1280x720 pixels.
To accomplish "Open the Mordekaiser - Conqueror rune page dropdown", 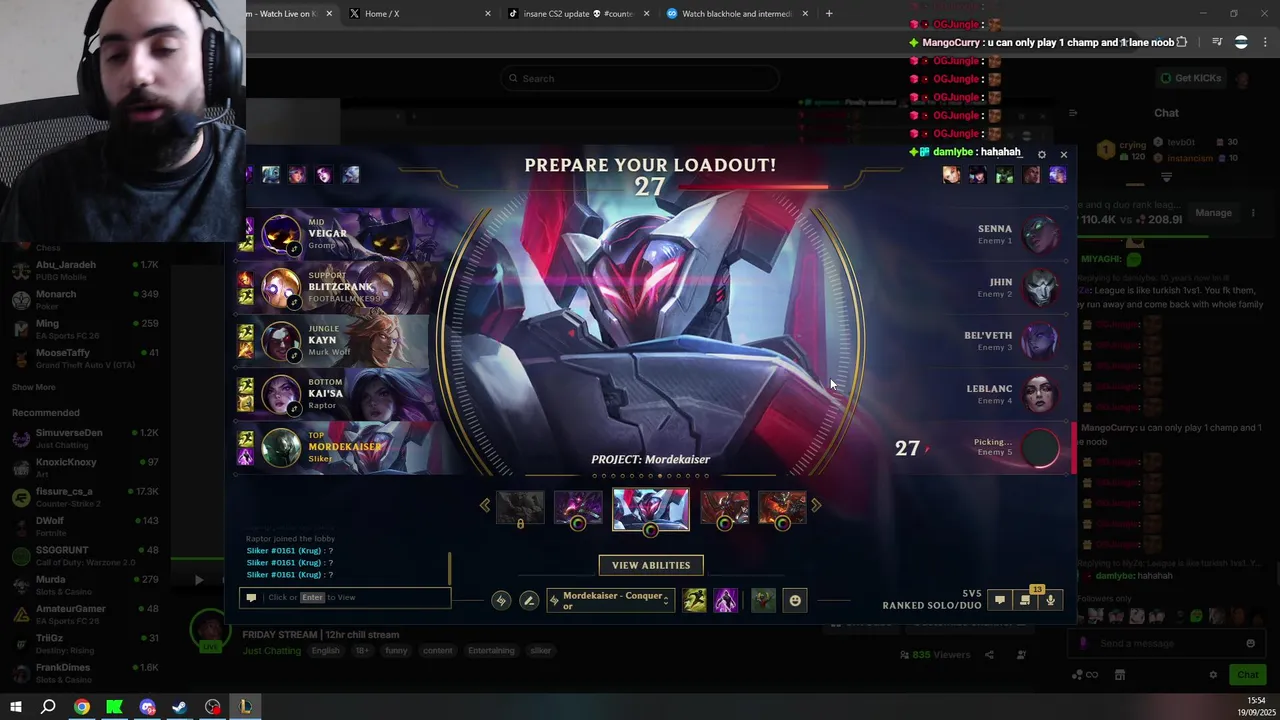I will [610, 600].
